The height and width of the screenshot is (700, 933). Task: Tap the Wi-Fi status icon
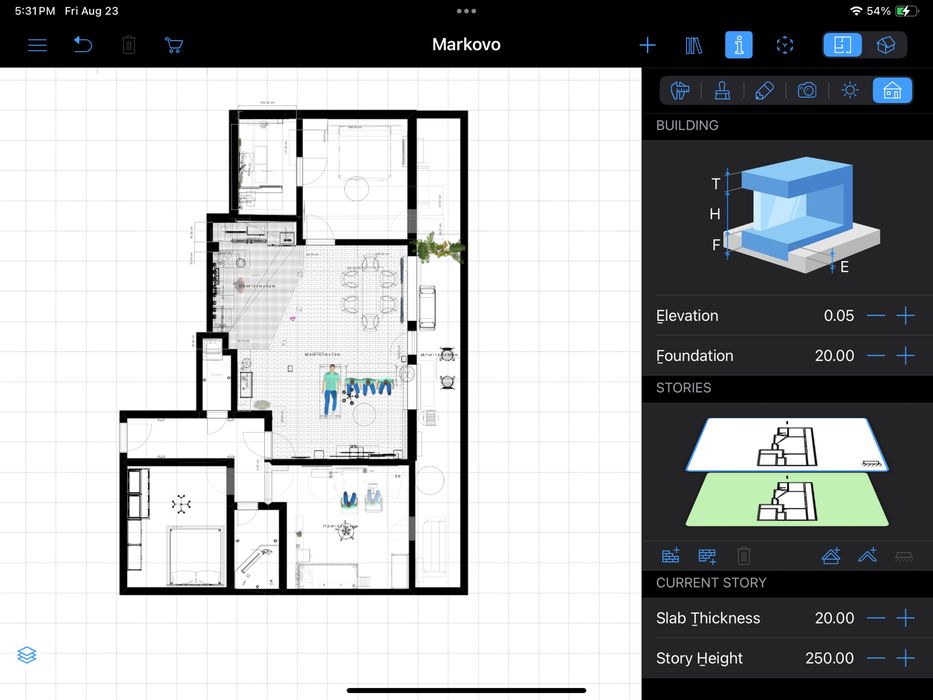pyautogui.click(x=856, y=11)
